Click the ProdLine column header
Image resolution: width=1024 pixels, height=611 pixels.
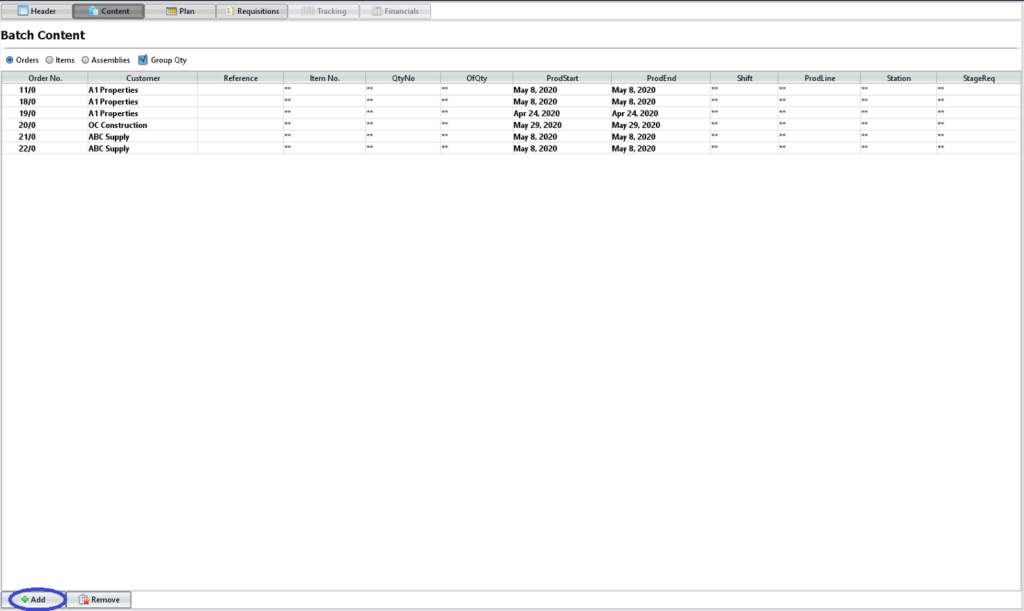pyautogui.click(x=820, y=78)
